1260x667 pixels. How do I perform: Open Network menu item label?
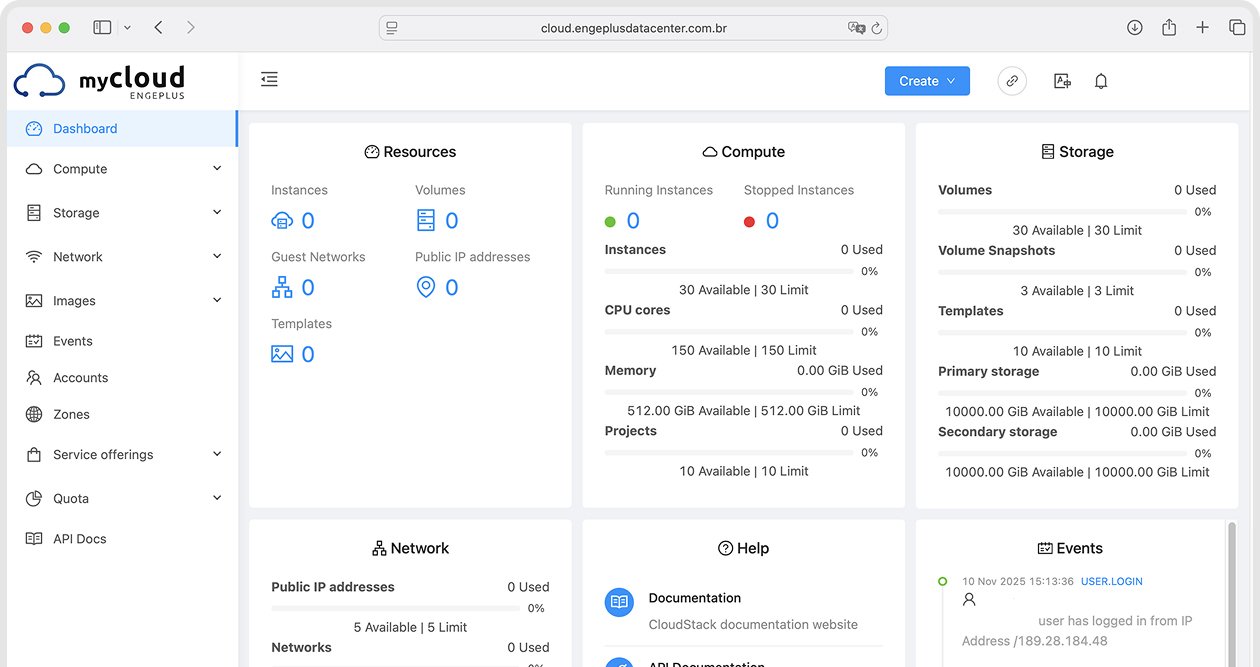coord(78,257)
